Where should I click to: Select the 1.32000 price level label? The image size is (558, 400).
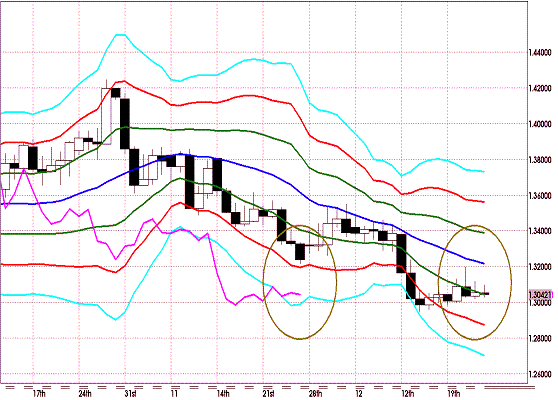coord(540,267)
